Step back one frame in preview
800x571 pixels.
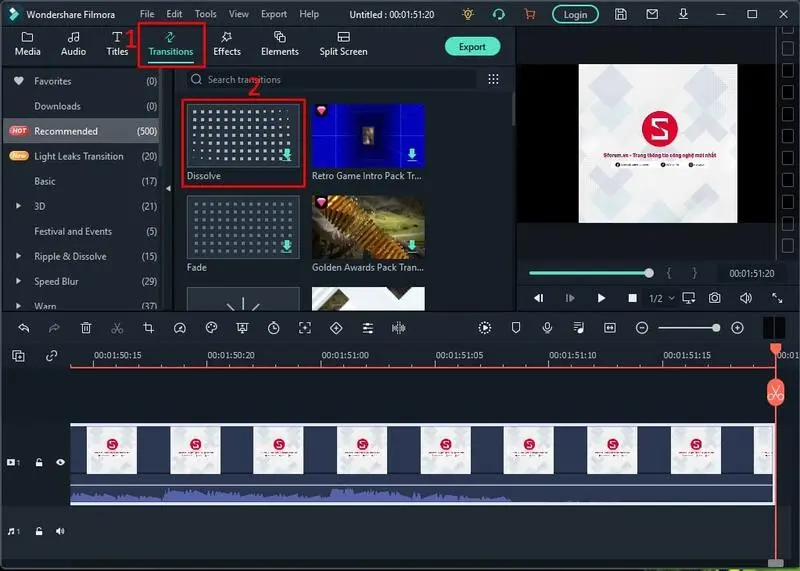(x=539, y=298)
